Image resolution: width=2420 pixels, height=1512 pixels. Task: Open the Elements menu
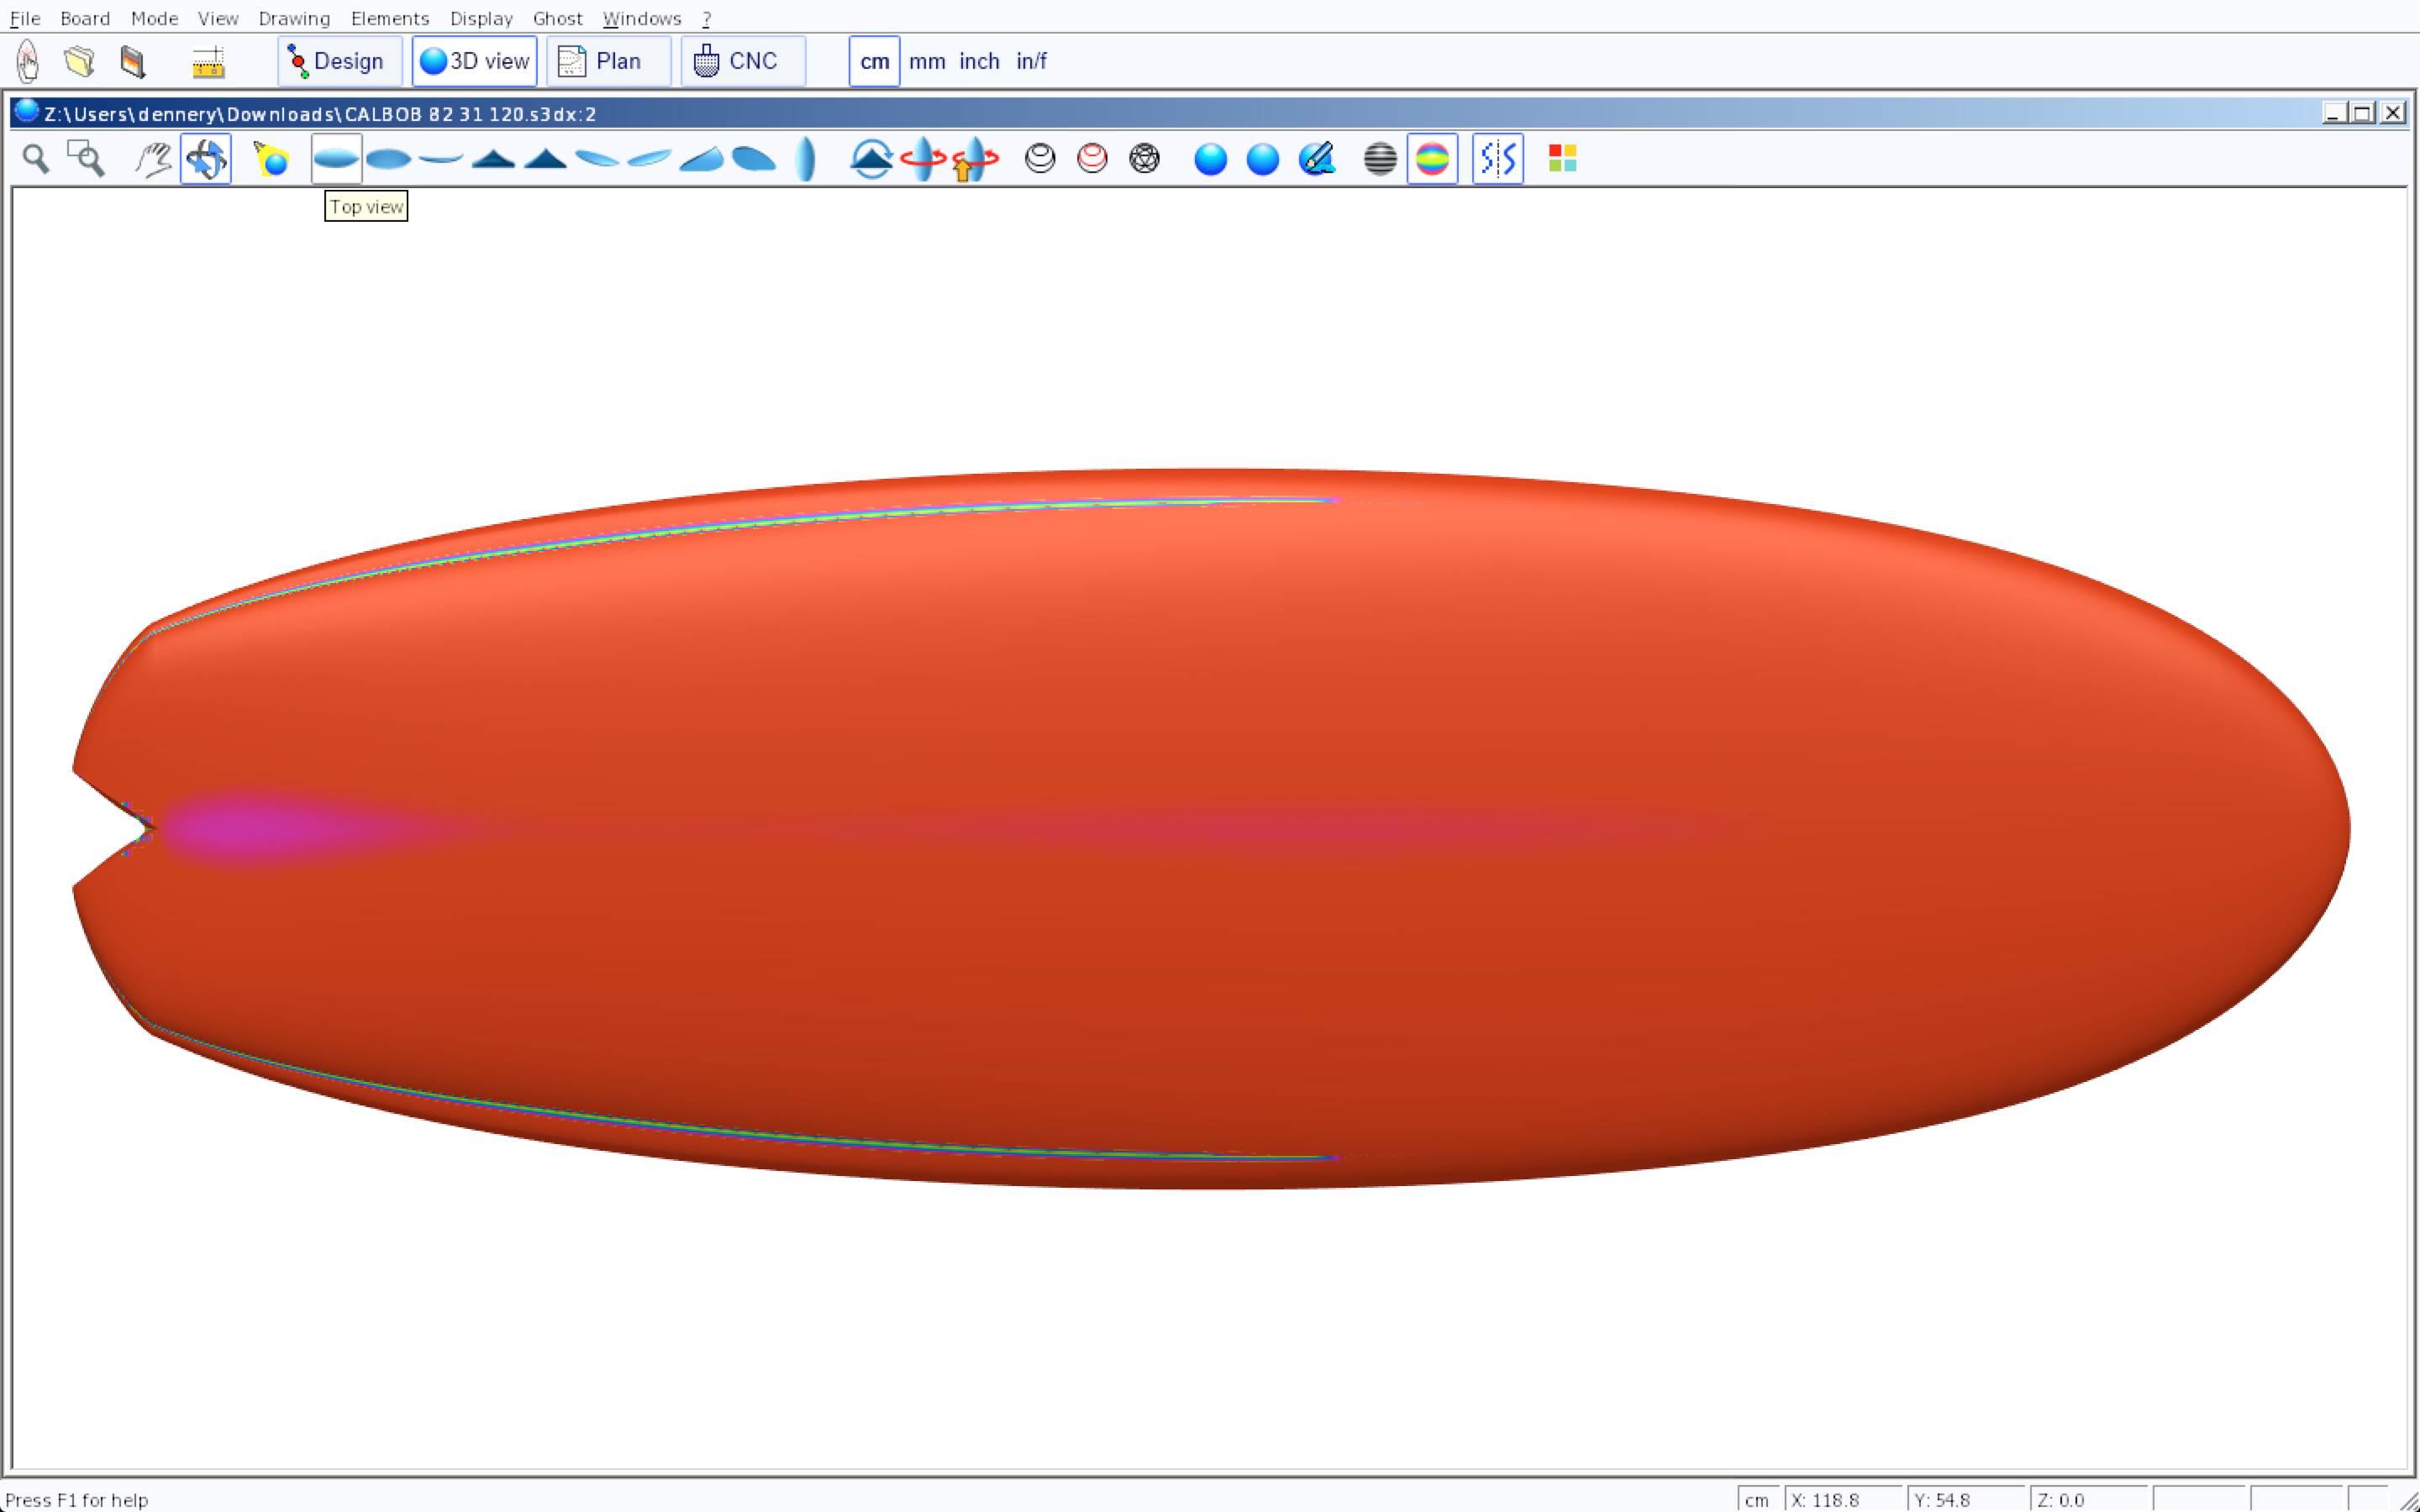[x=390, y=18]
